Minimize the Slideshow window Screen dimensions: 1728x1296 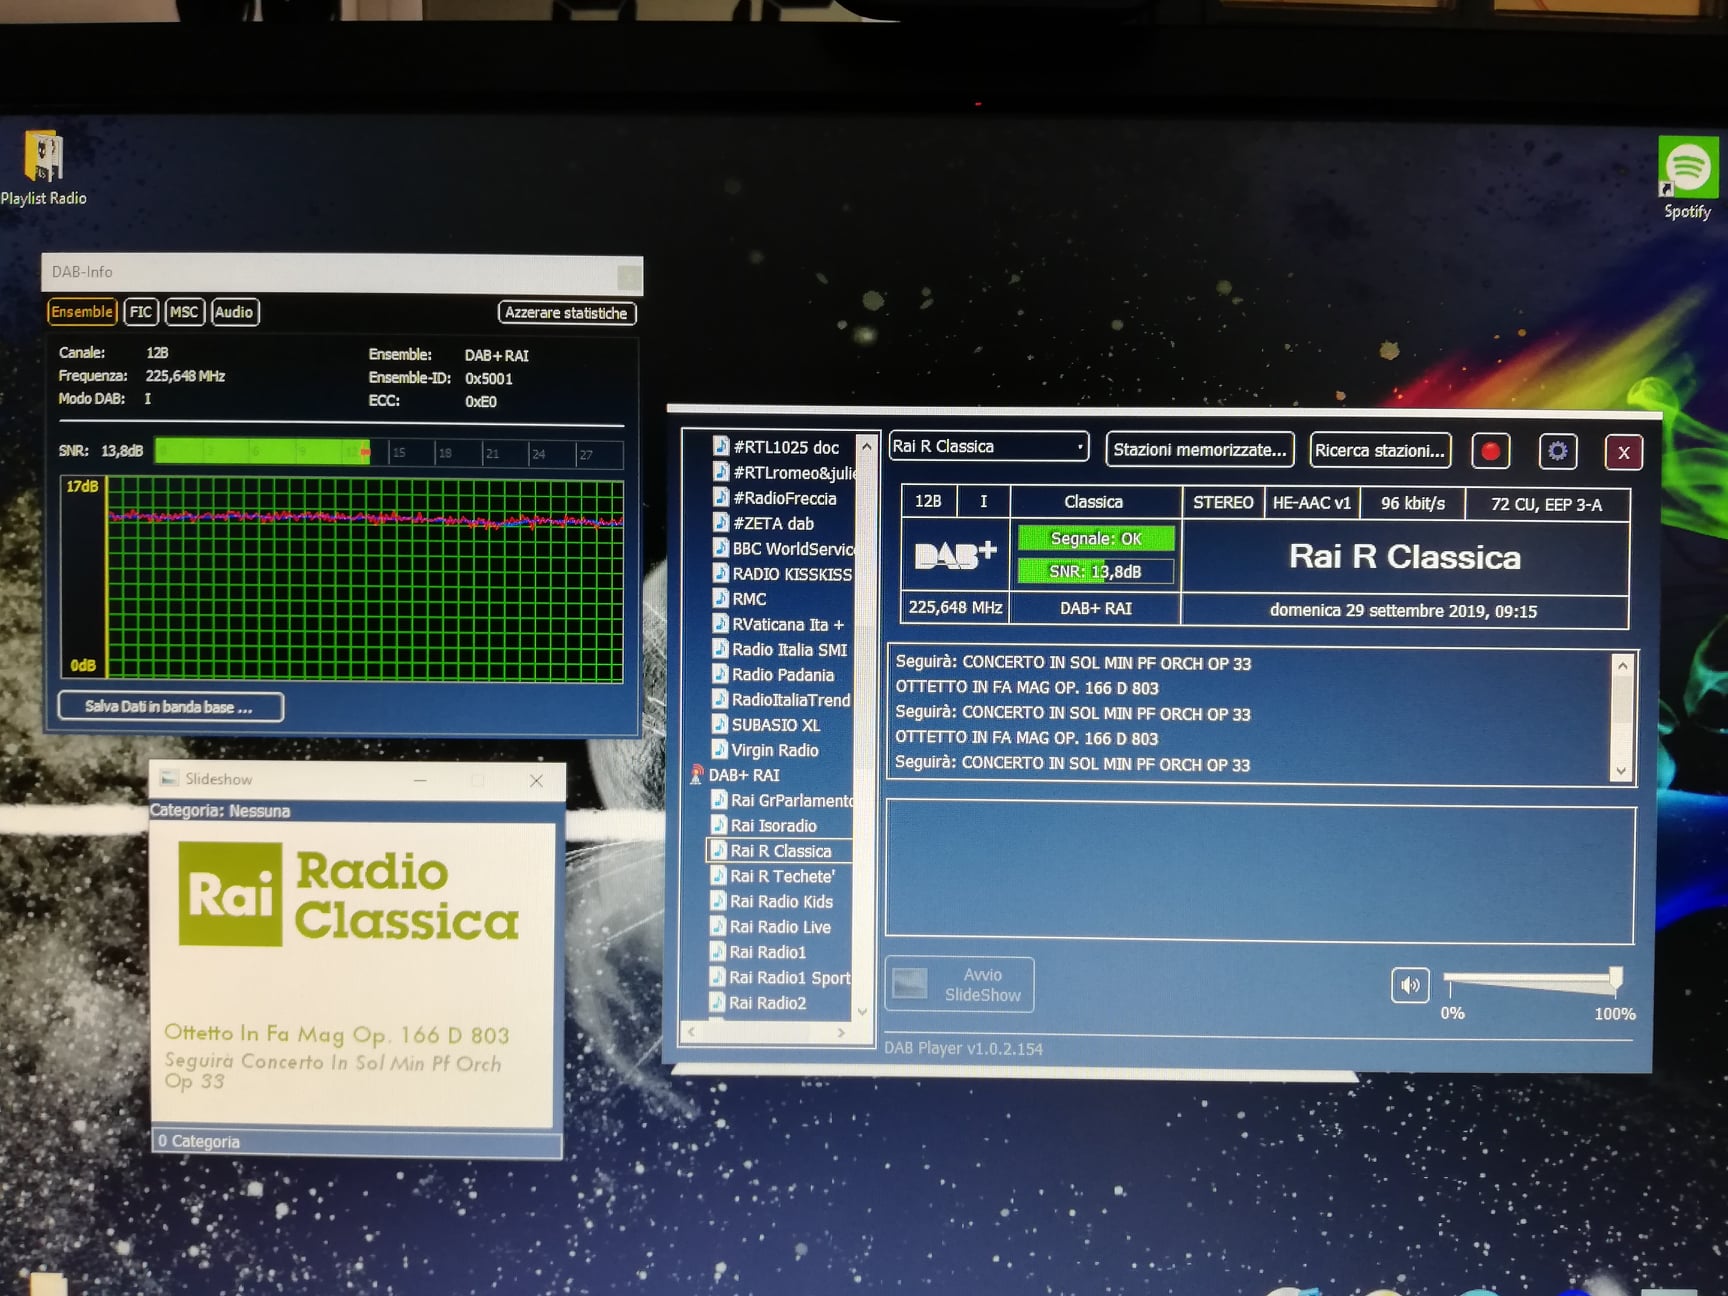pyautogui.click(x=420, y=780)
